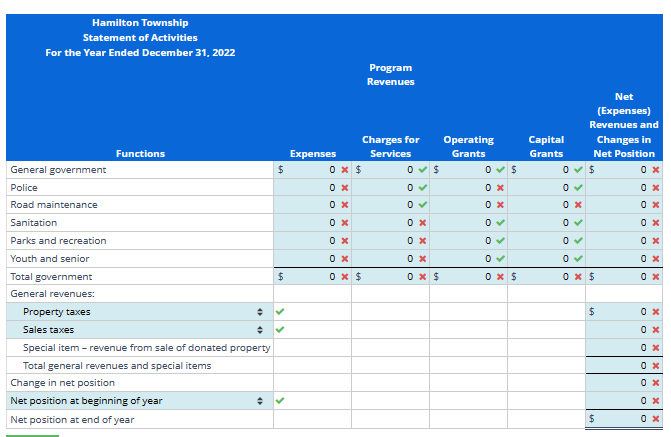Click Youth and senior Operating Grants field
This screenshot has width=671, height=437.
point(468,259)
